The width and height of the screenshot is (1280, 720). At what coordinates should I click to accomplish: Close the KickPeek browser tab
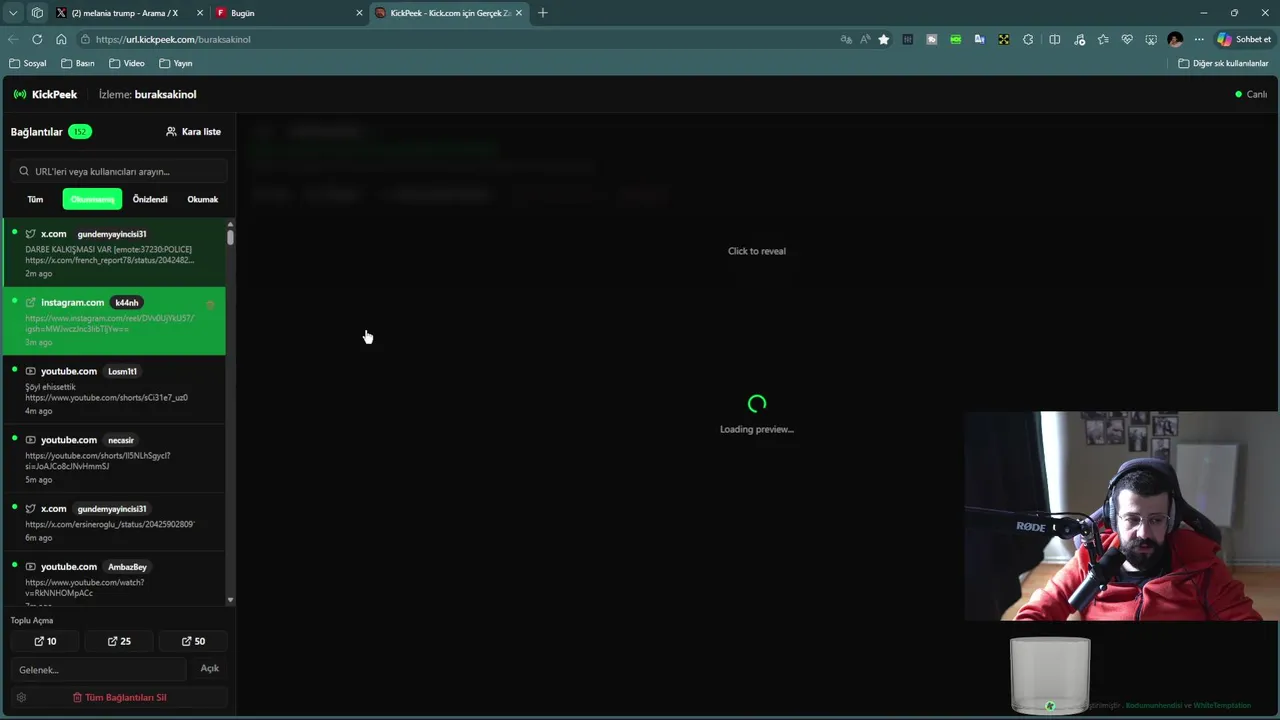coord(519,13)
